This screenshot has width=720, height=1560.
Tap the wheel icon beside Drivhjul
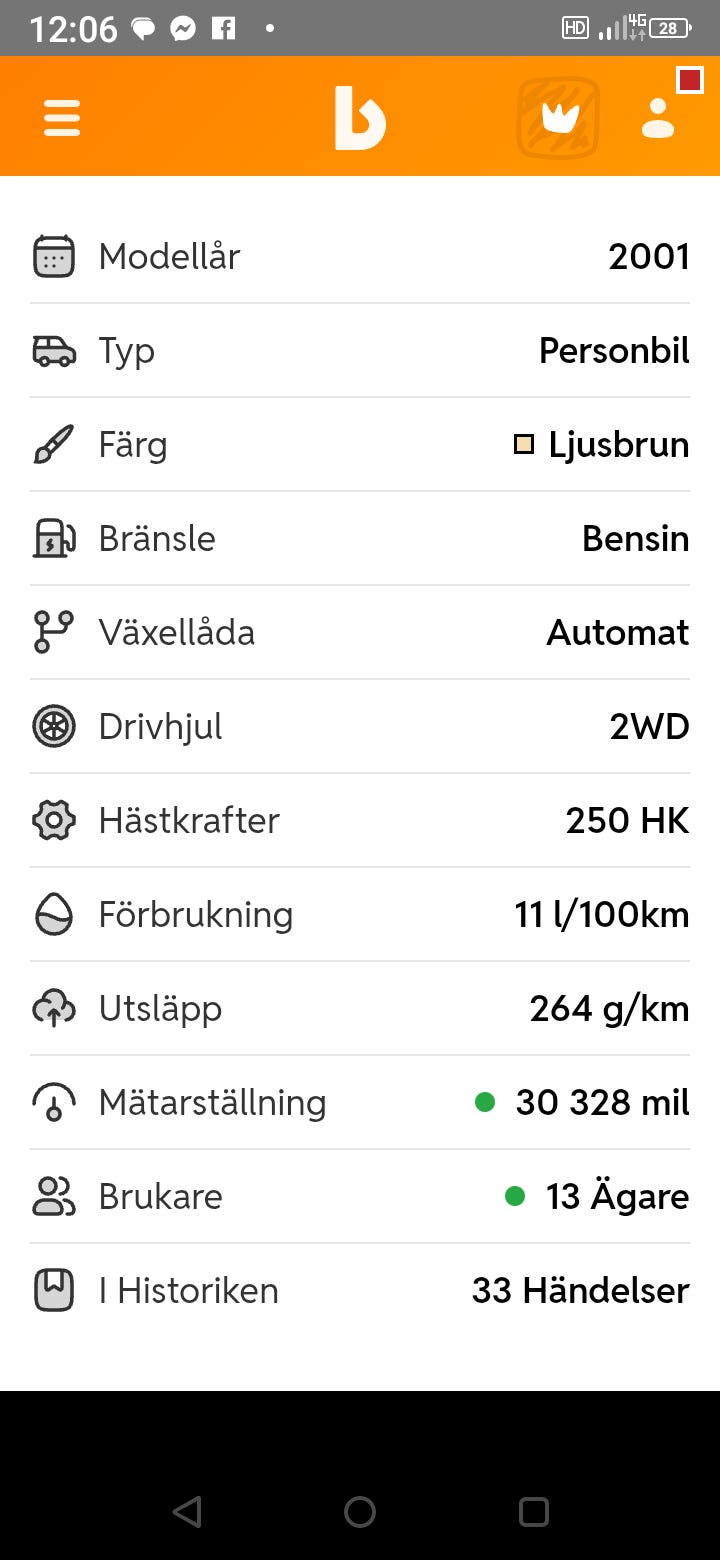point(54,726)
